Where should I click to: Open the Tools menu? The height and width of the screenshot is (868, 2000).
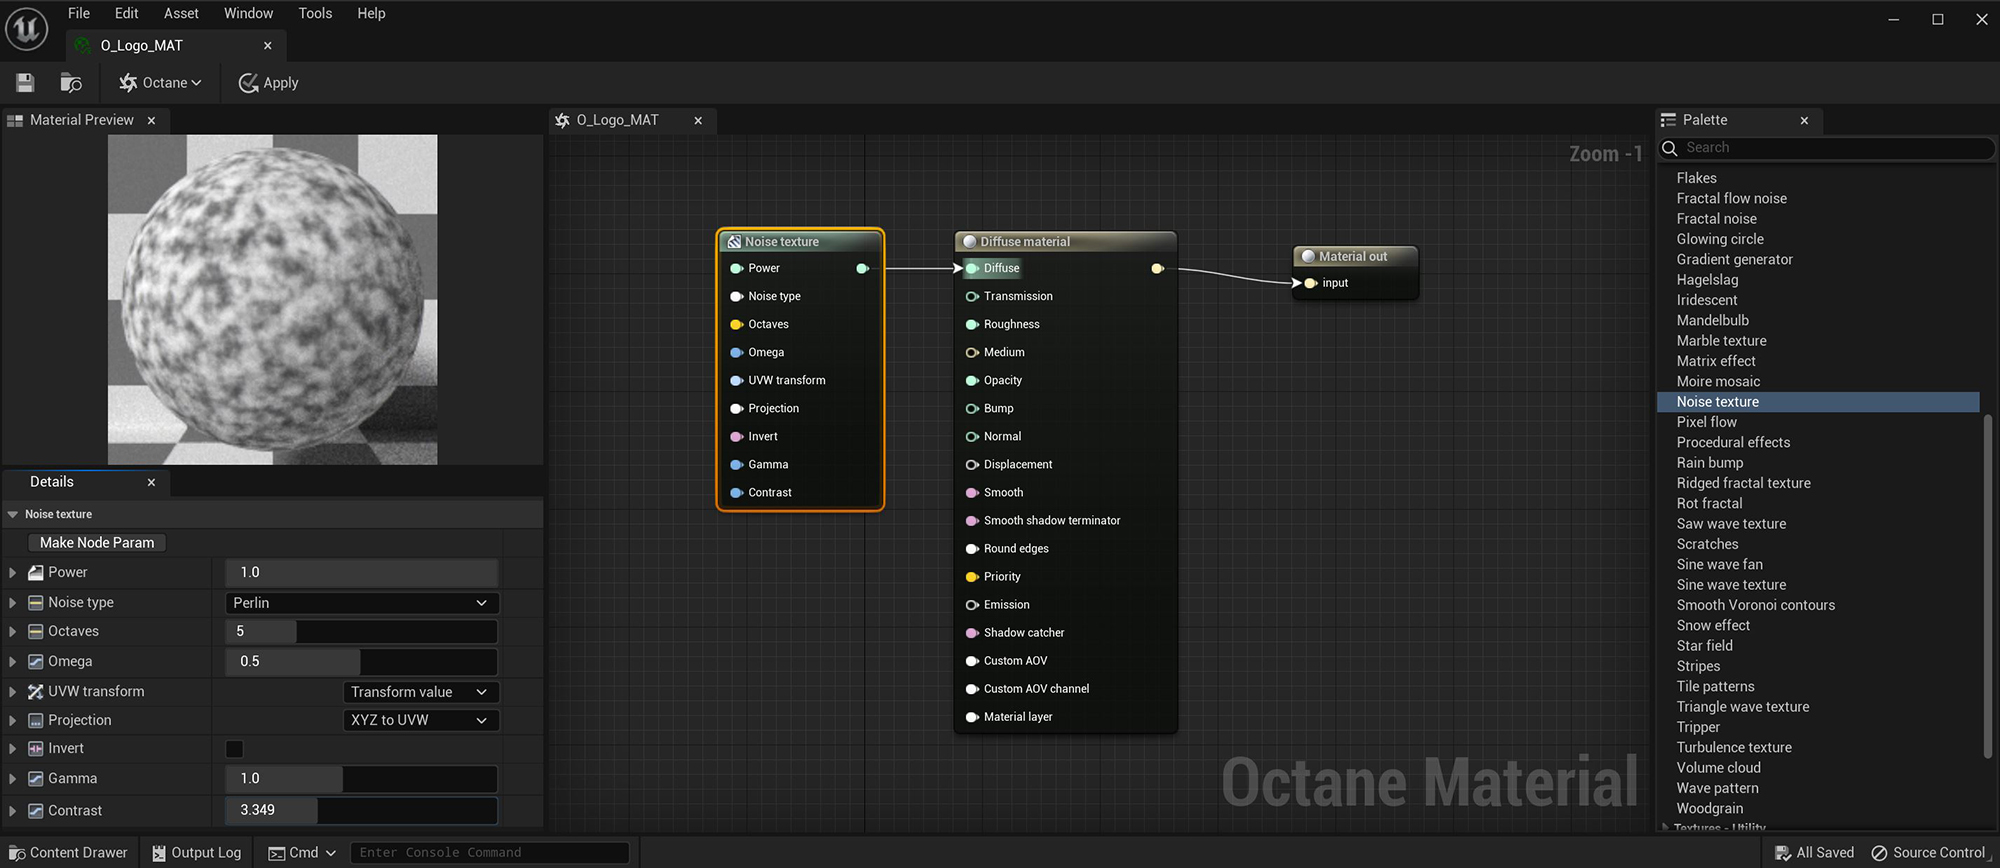click(x=315, y=13)
